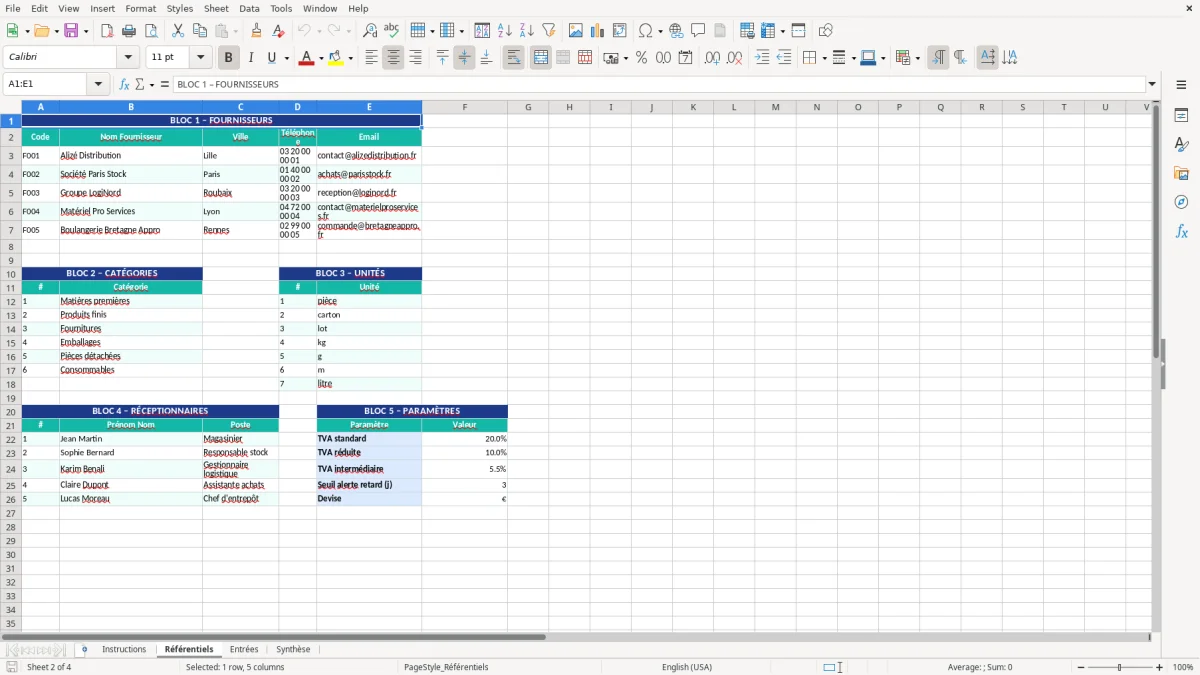This screenshot has width=1200, height=675.
Task: Click column F header
Action: click(x=464, y=107)
